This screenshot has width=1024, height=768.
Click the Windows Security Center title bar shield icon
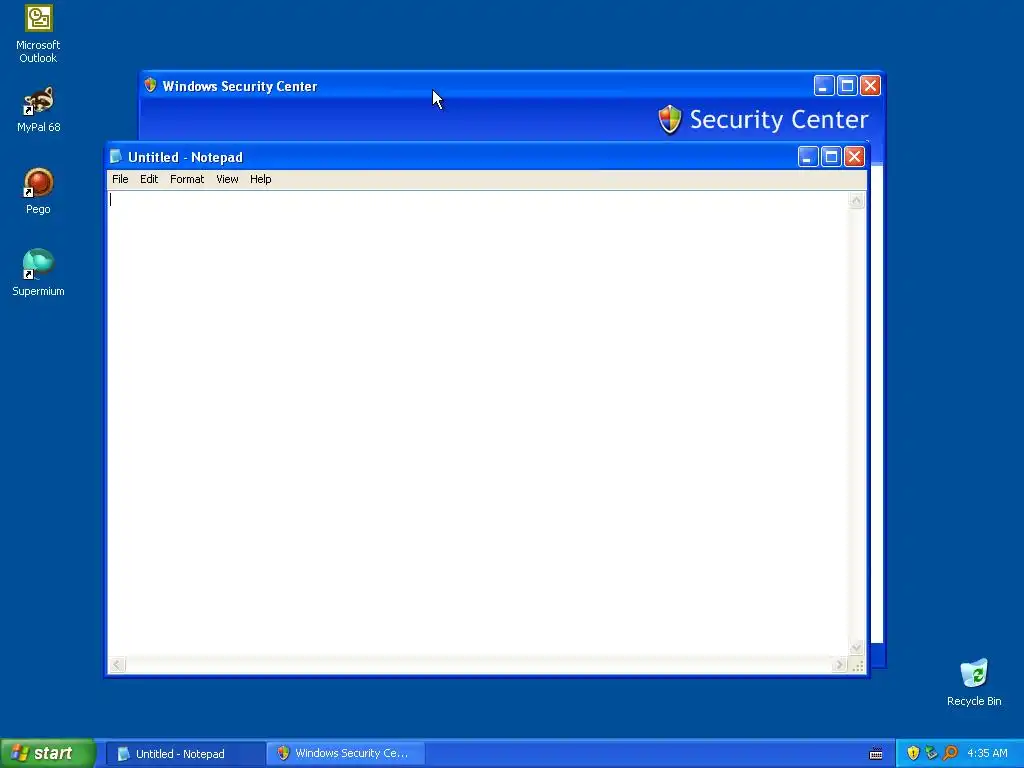pyautogui.click(x=150, y=86)
